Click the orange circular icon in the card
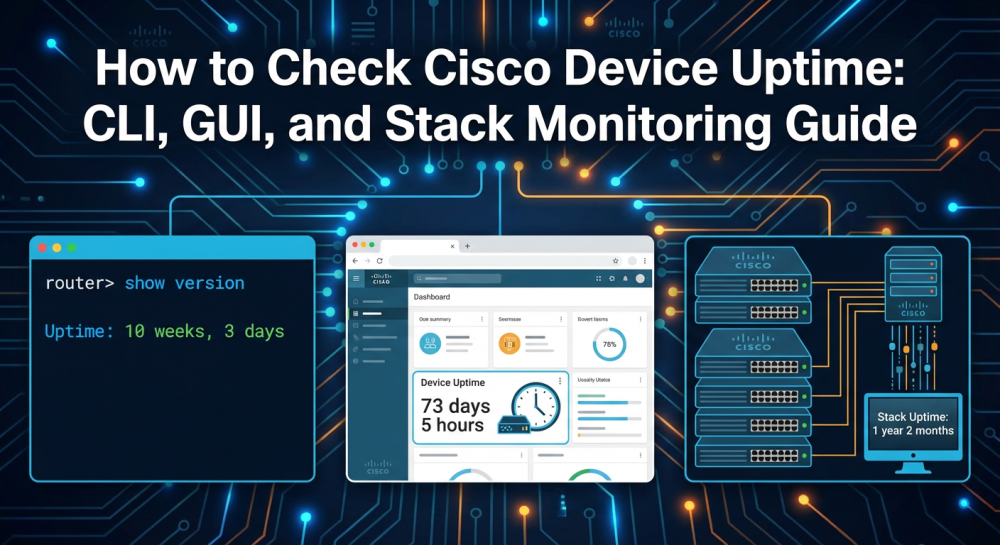 point(510,344)
